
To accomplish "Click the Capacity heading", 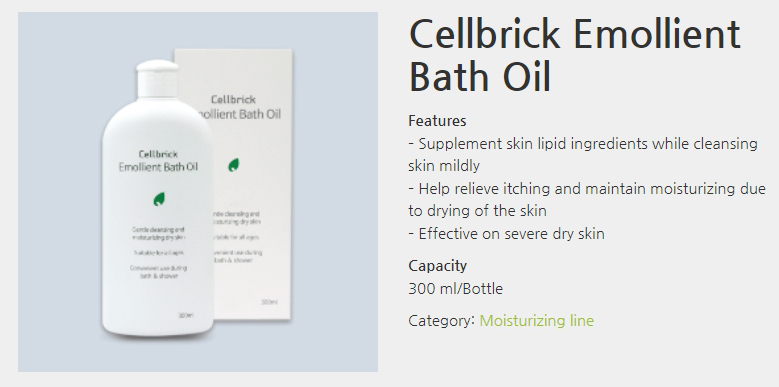I will pyautogui.click(x=437, y=266).
